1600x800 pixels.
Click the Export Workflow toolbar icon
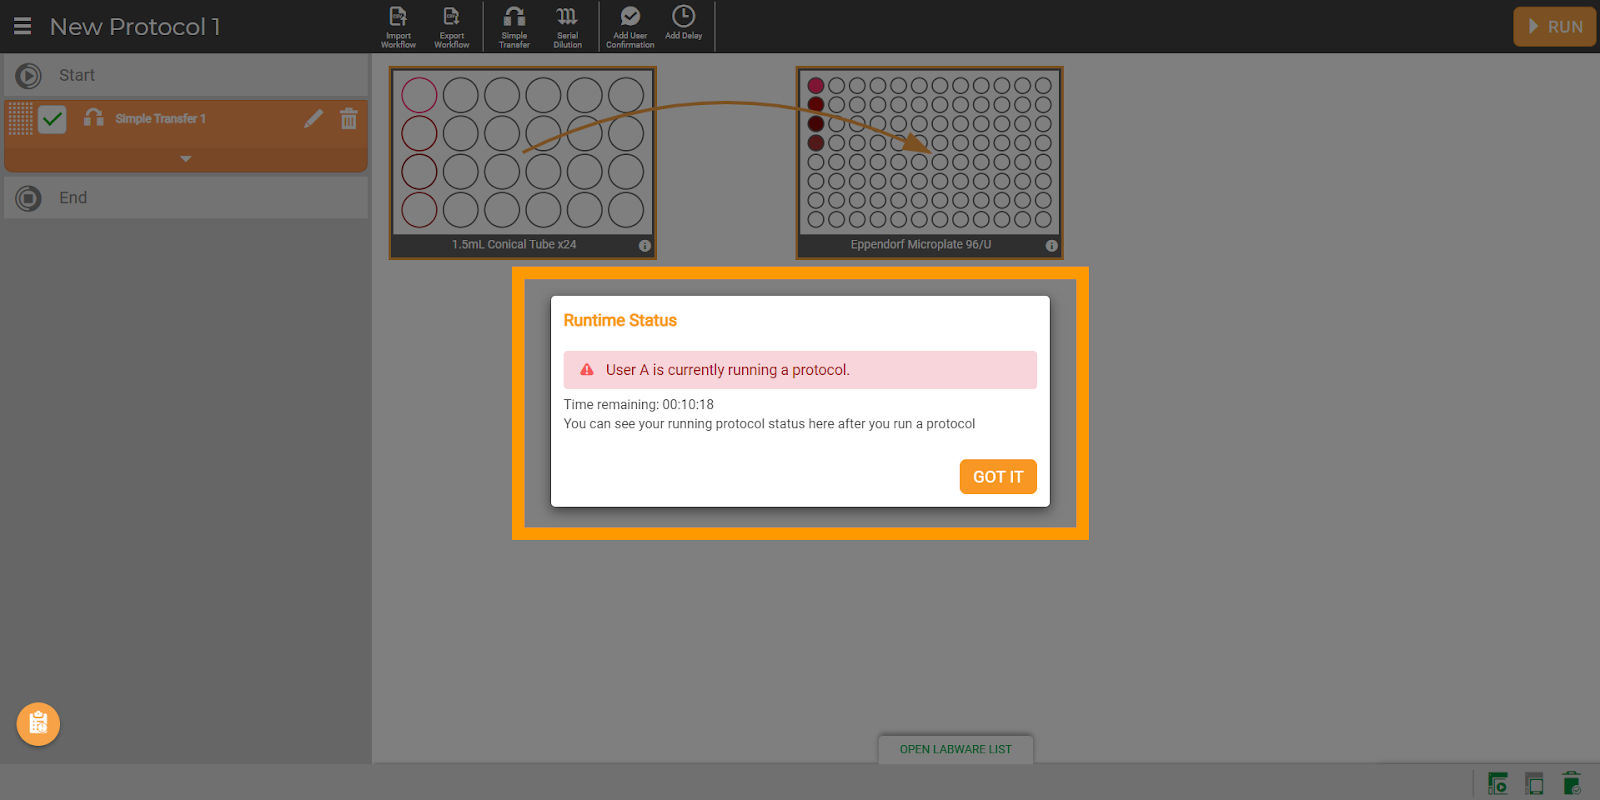(x=451, y=26)
